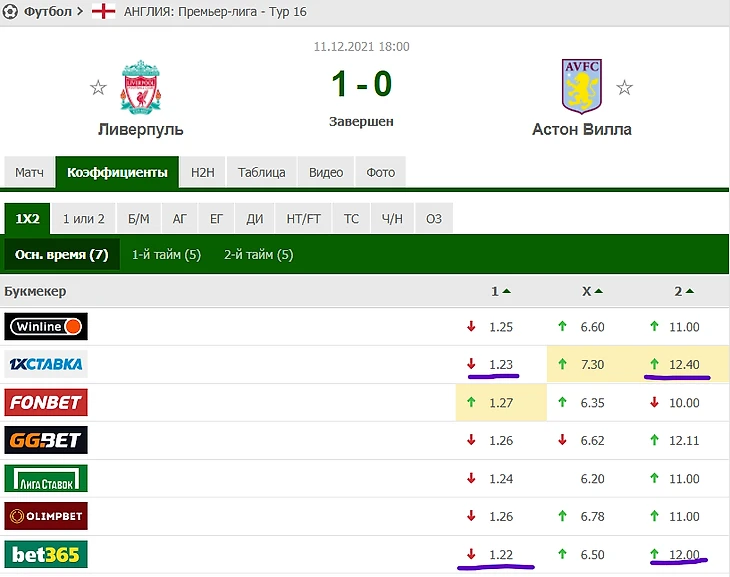Sort bookmakers by away win odds column
This screenshot has height=577, width=730.
click(x=684, y=291)
